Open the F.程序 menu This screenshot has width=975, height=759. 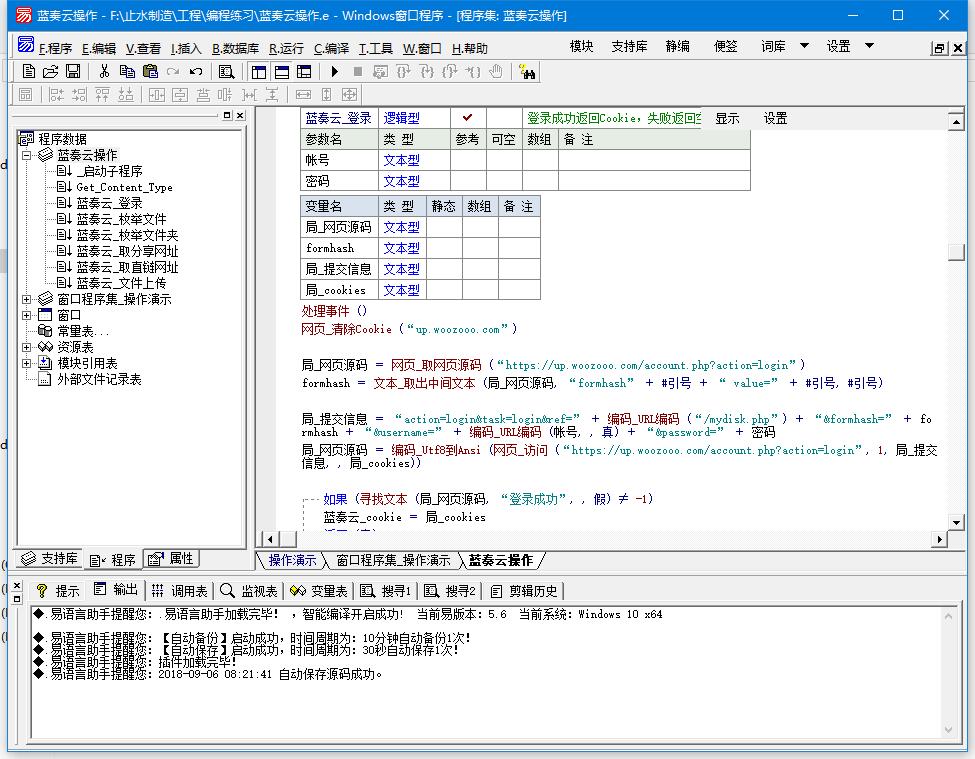55,48
